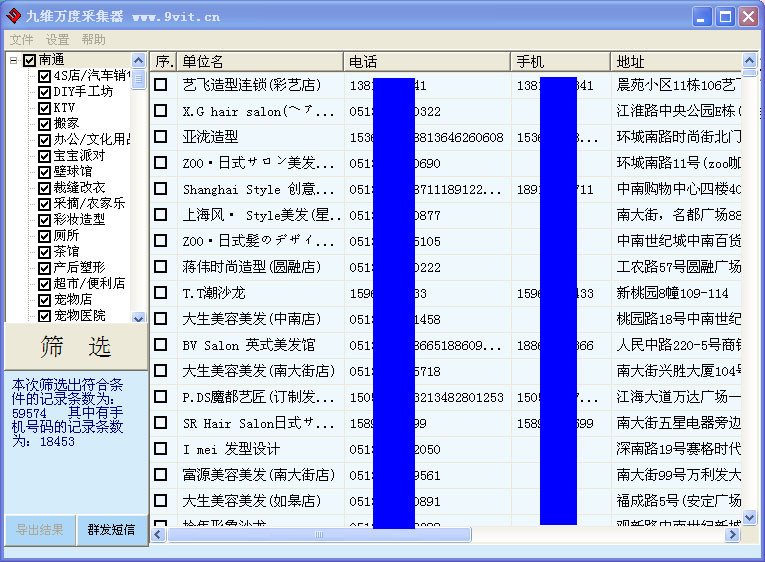Click the table's horizontal scroll right arrow
765x562 pixels.
point(733,535)
